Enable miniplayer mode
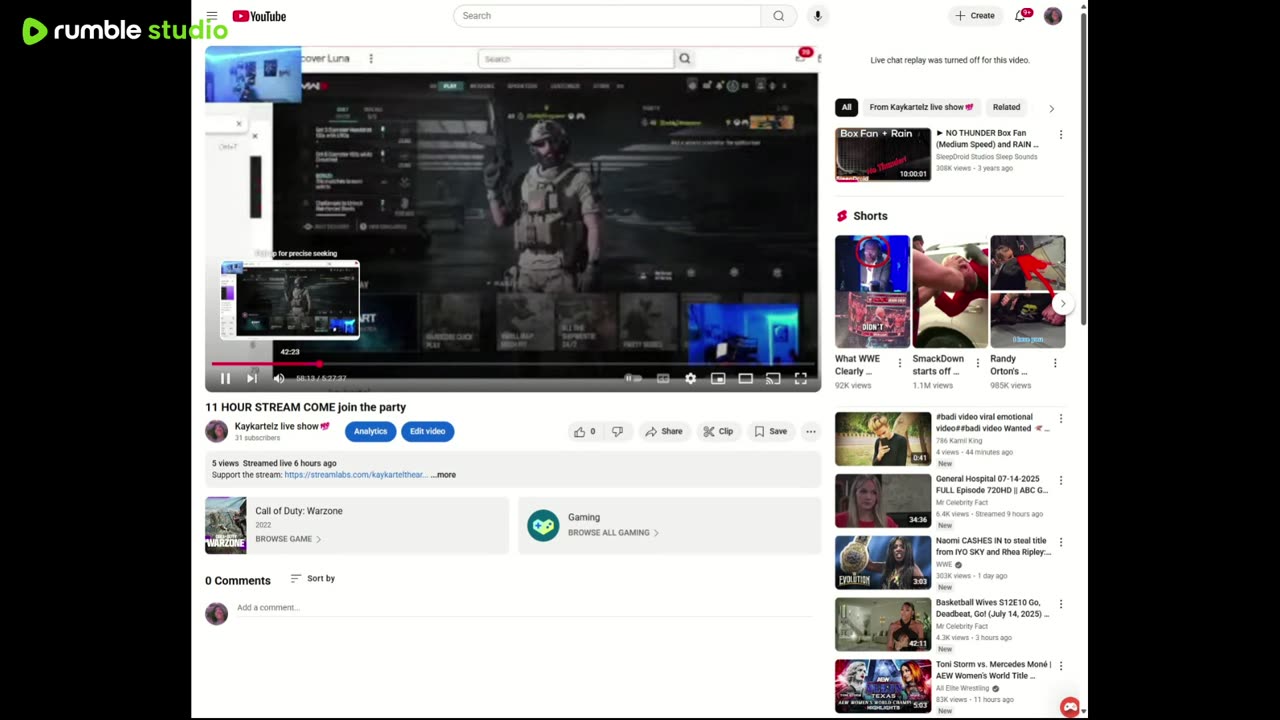 pyautogui.click(x=718, y=378)
